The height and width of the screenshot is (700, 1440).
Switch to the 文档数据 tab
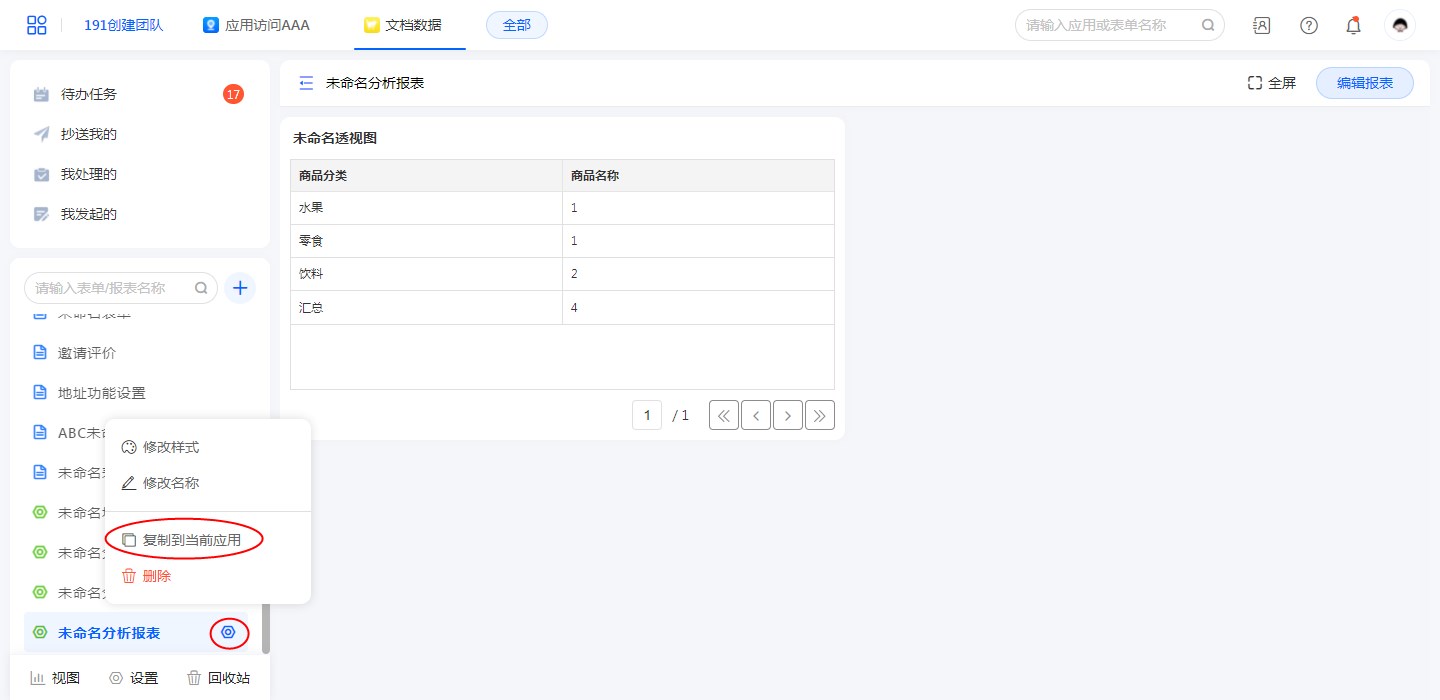point(411,25)
